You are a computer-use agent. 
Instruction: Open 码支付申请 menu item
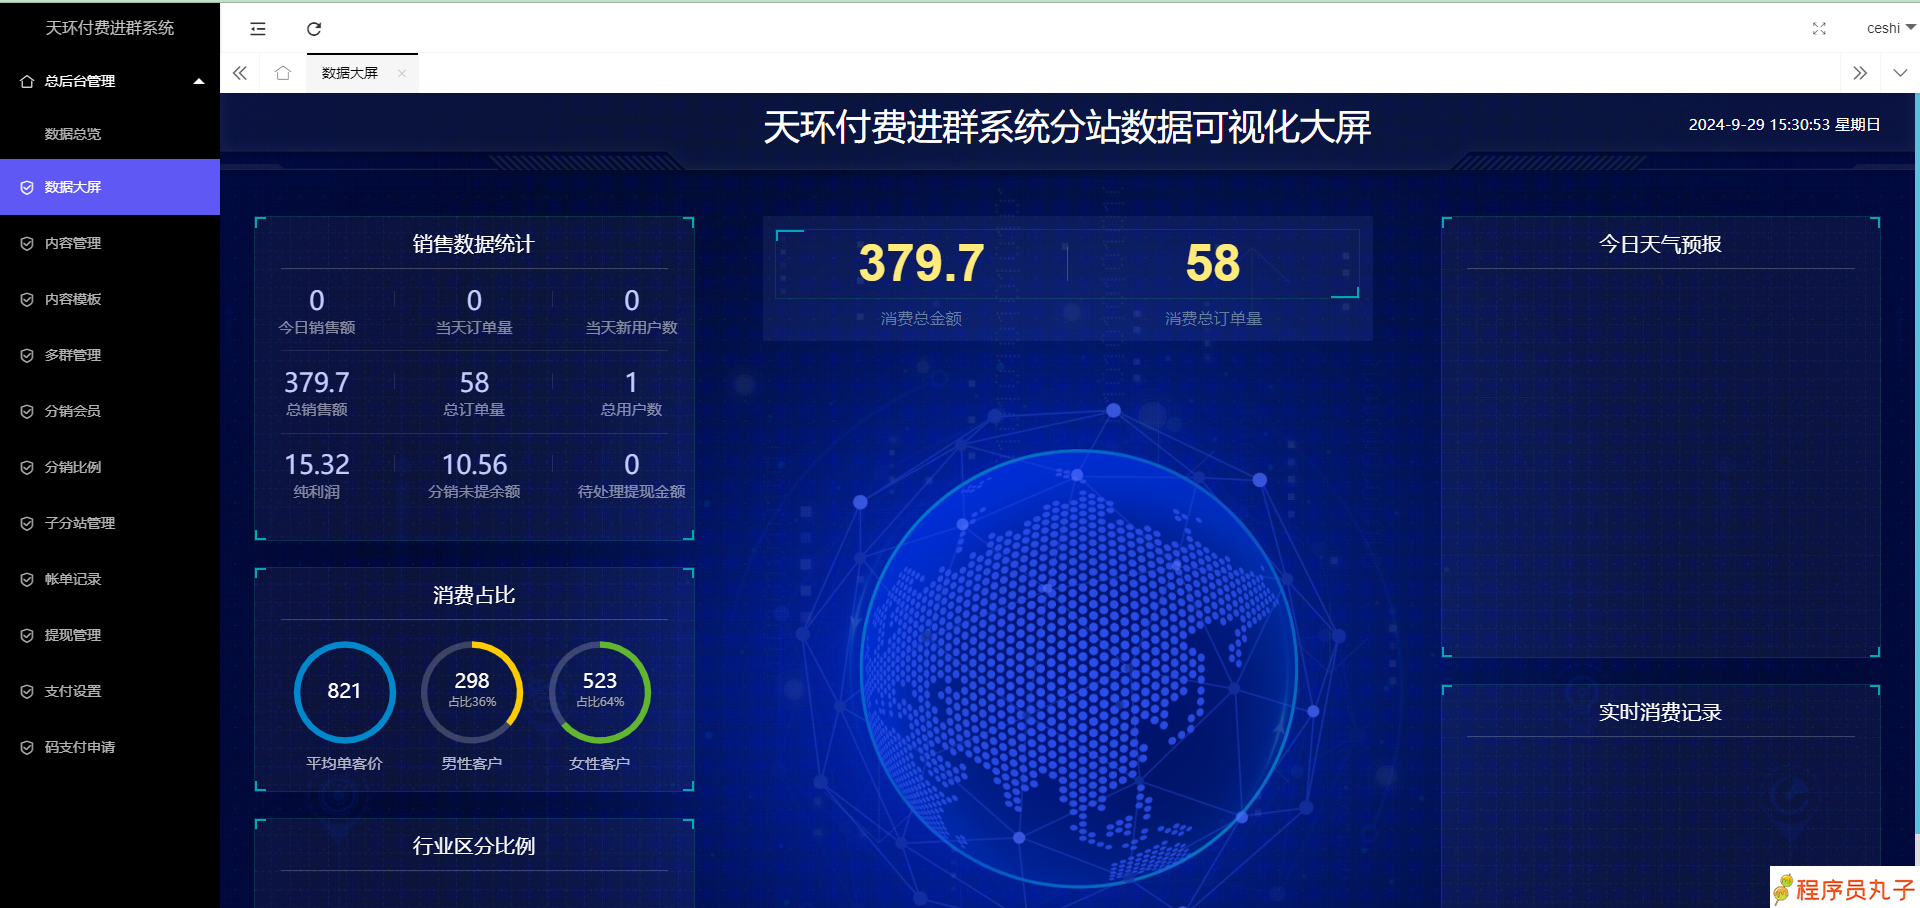[110, 747]
